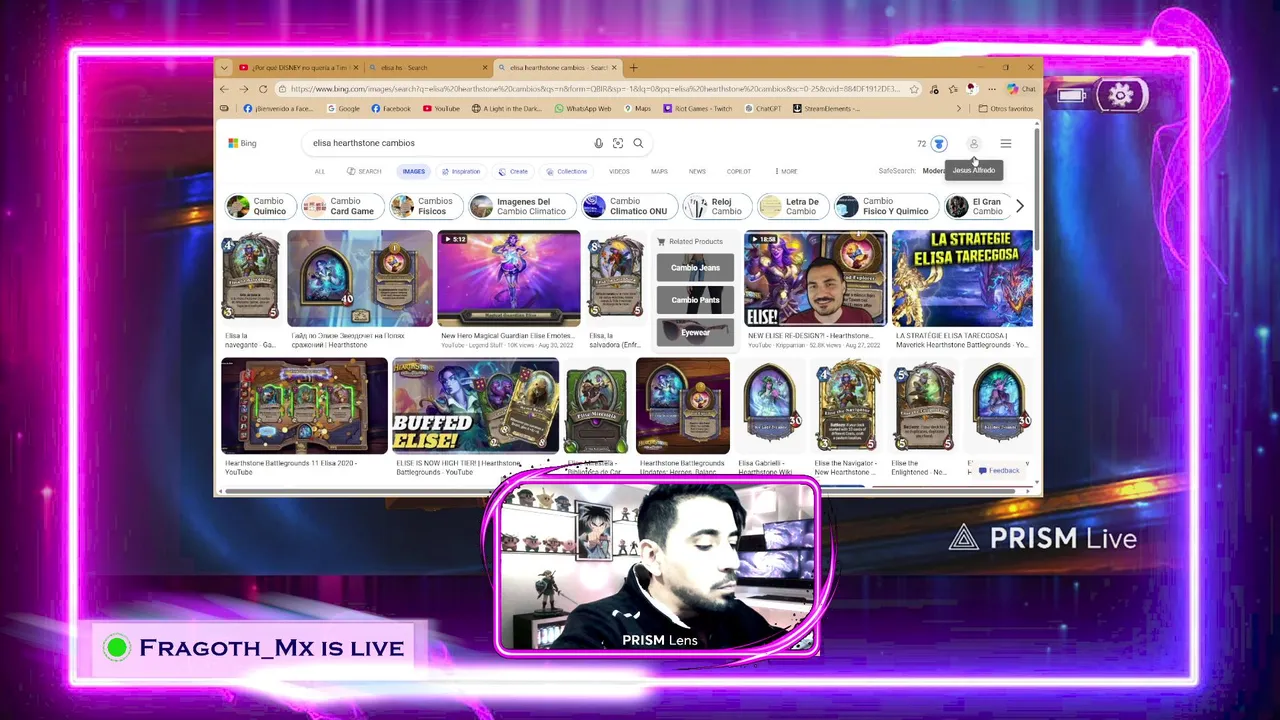Select the 'Reloj Cambio' suggestion chip
Screen dimensions: 1280x720
point(716,206)
